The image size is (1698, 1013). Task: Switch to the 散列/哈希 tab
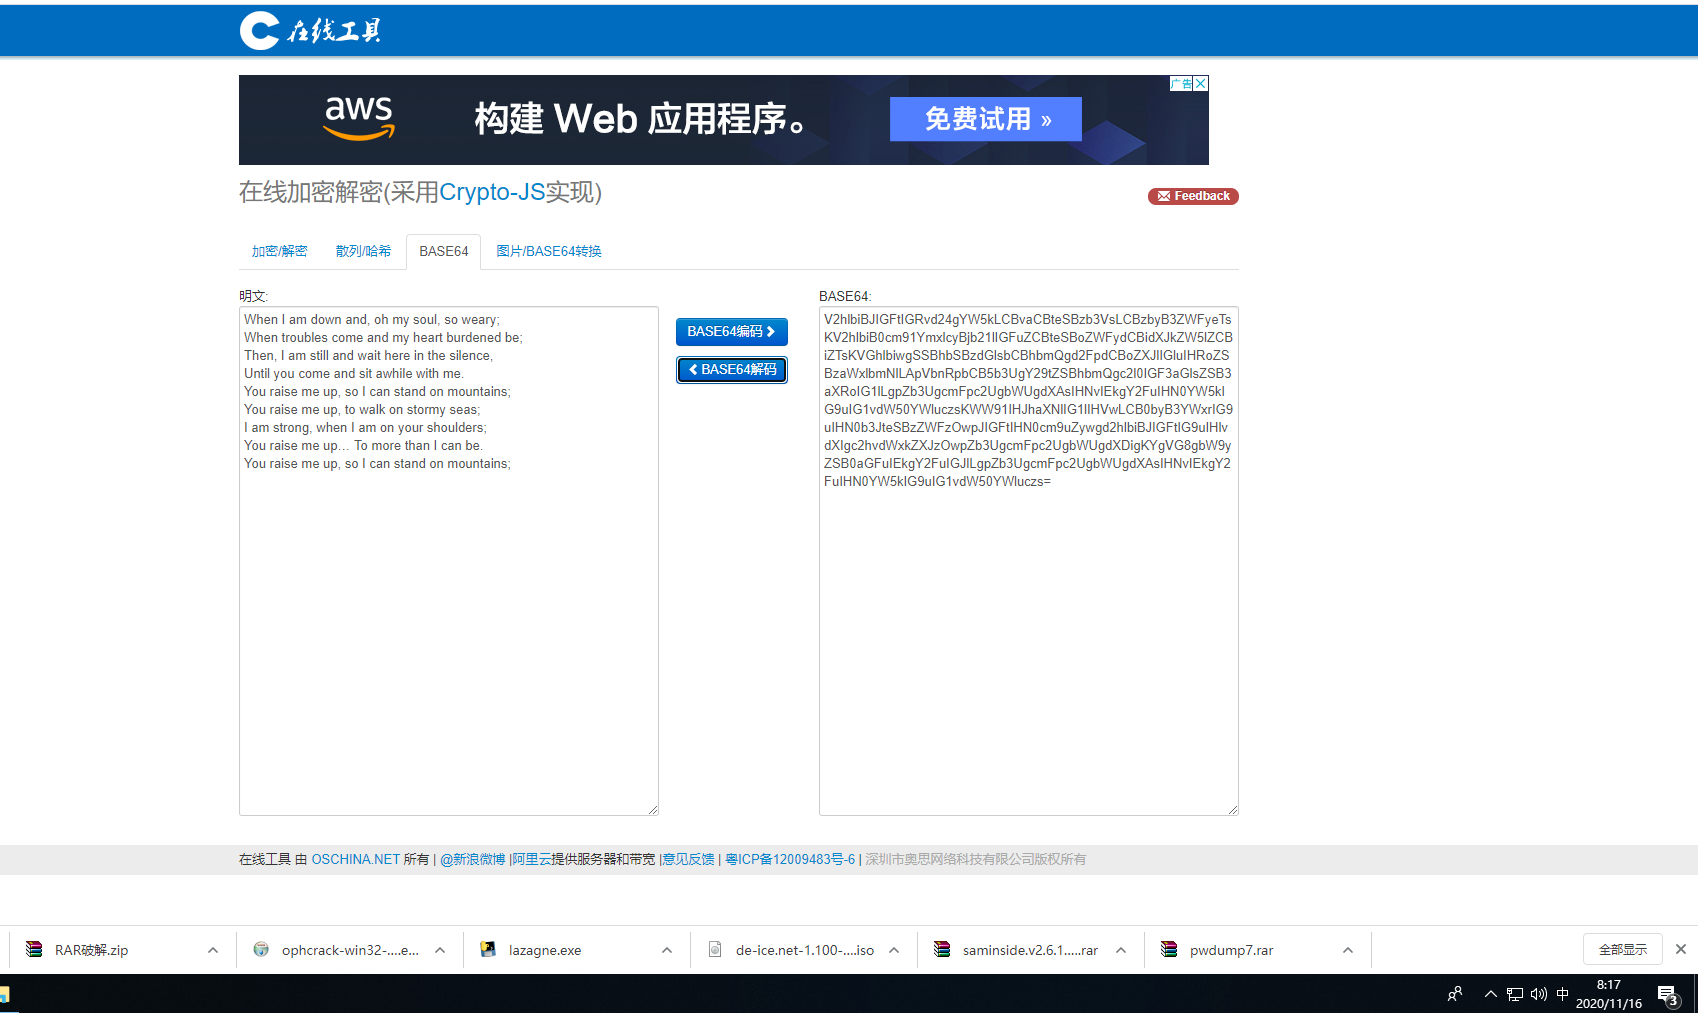point(363,251)
